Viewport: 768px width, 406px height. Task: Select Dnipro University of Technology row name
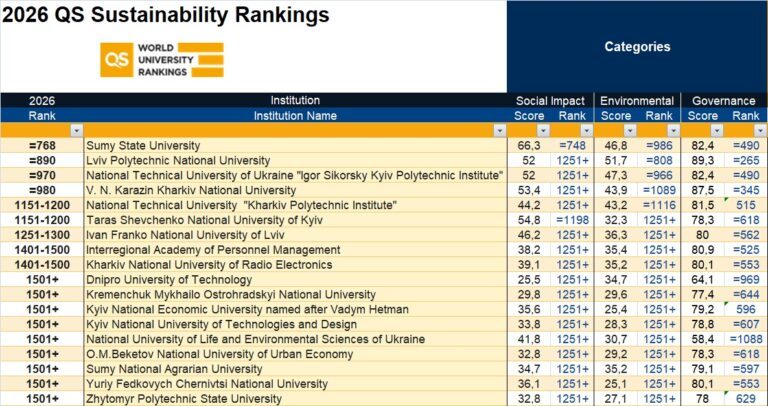coord(163,278)
